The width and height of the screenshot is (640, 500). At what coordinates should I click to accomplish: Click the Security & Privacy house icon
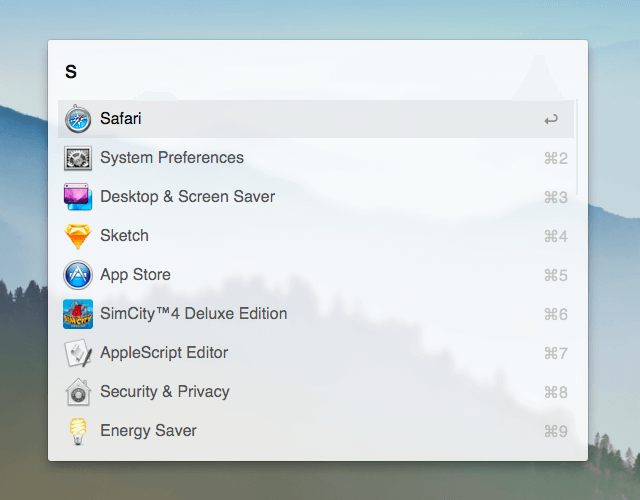click(78, 392)
